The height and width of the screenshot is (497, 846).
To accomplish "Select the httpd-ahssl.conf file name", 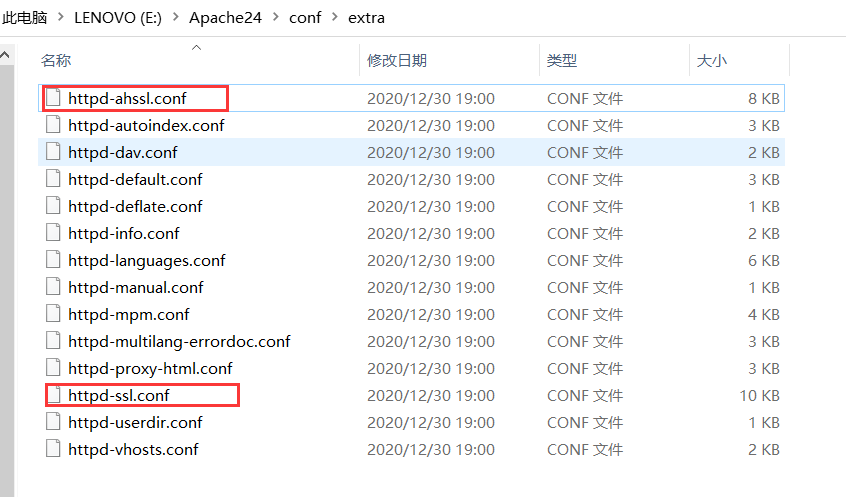I will pyautogui.click(x=127, y=98).
